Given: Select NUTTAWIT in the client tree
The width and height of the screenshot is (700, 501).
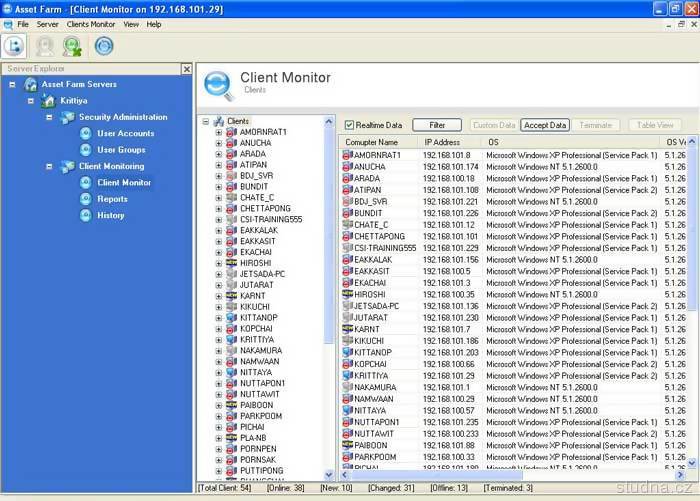Looking at the screenshot, I should (259, 395).
